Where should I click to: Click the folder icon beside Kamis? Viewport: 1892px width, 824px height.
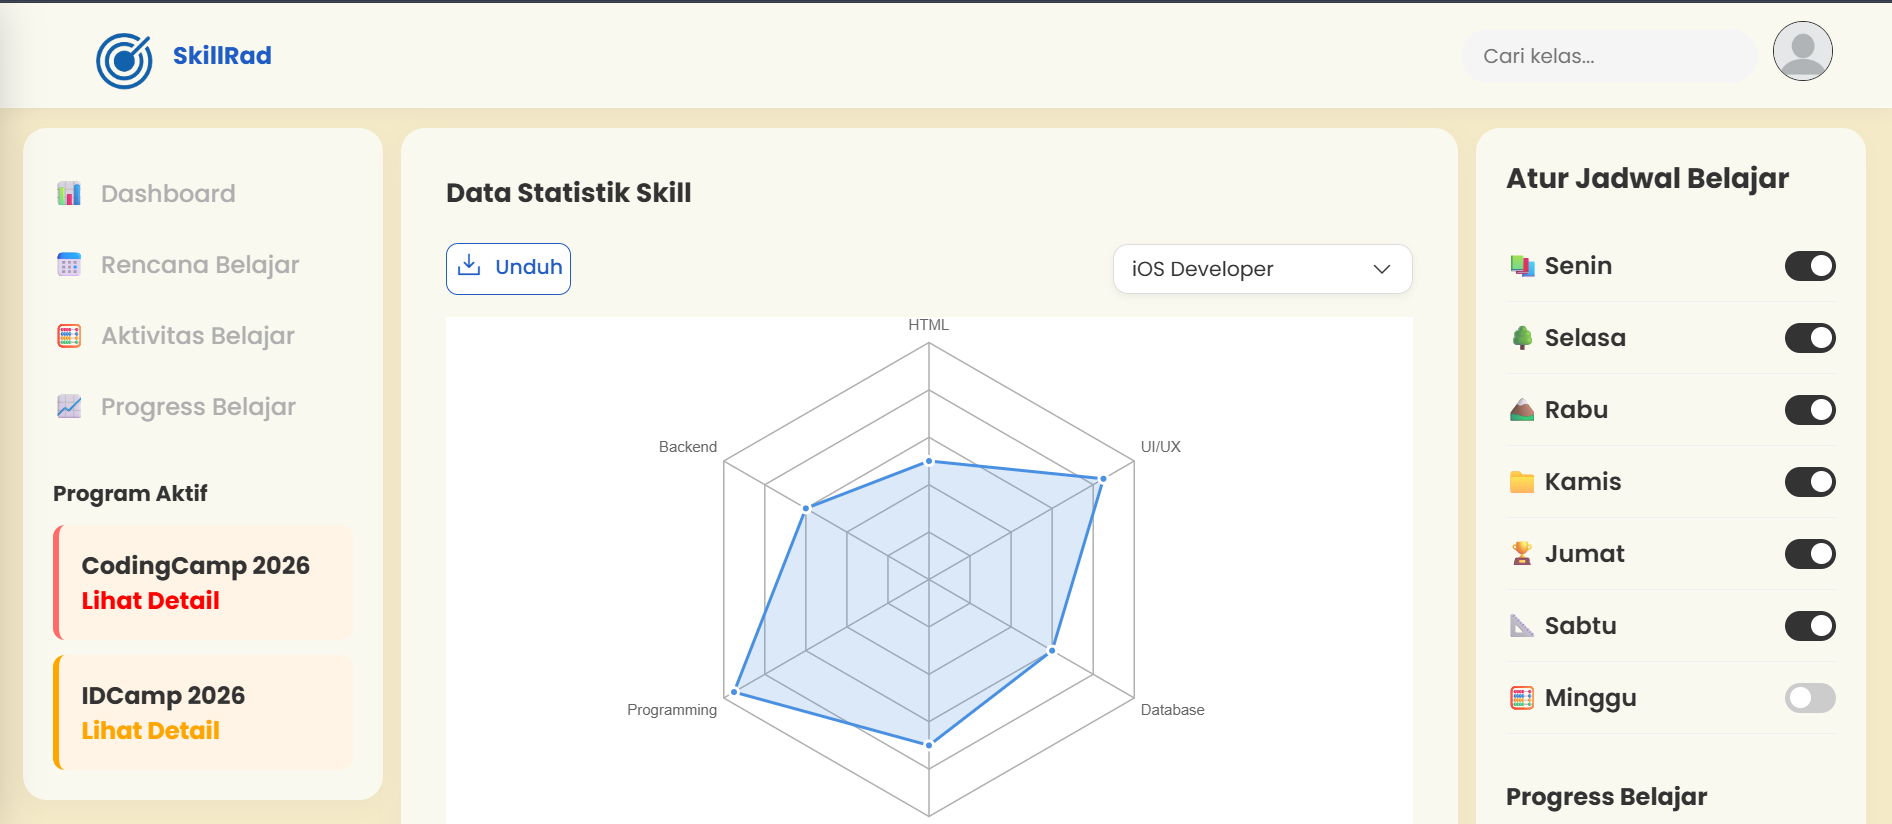click(x=1521, y=481)
